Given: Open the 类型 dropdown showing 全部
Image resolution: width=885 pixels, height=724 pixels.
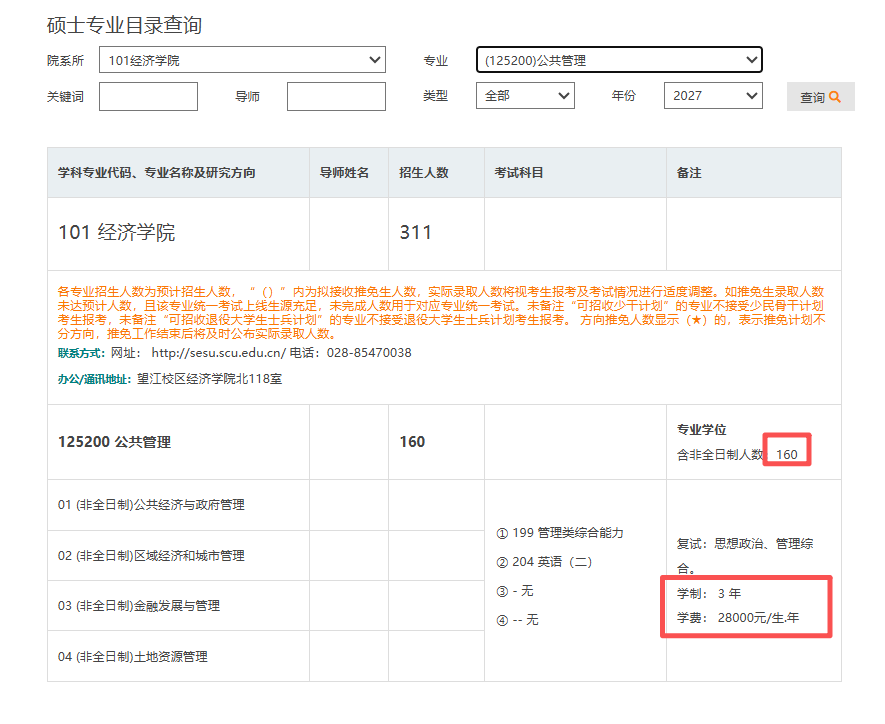Looking at the screenshot, I should 525,96.
